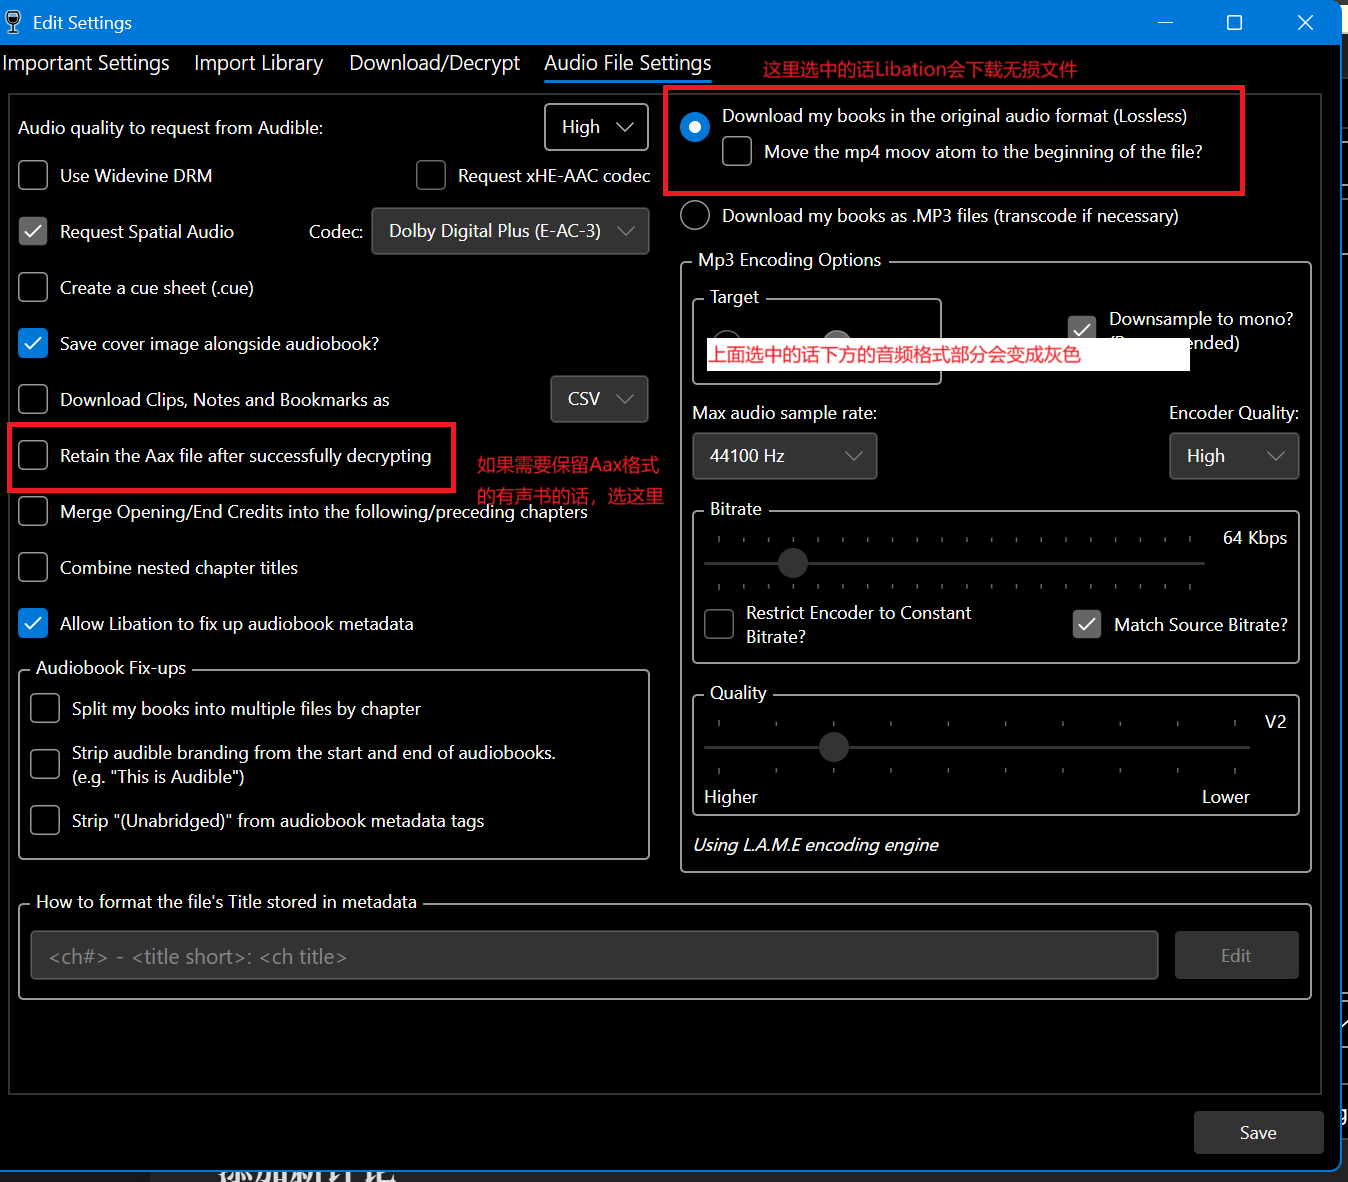Expand the 44100 Hz sample rate dropdown
Image resolution: width=1348 pixels, height=1182 pixels.
click(x=784, y=455)
